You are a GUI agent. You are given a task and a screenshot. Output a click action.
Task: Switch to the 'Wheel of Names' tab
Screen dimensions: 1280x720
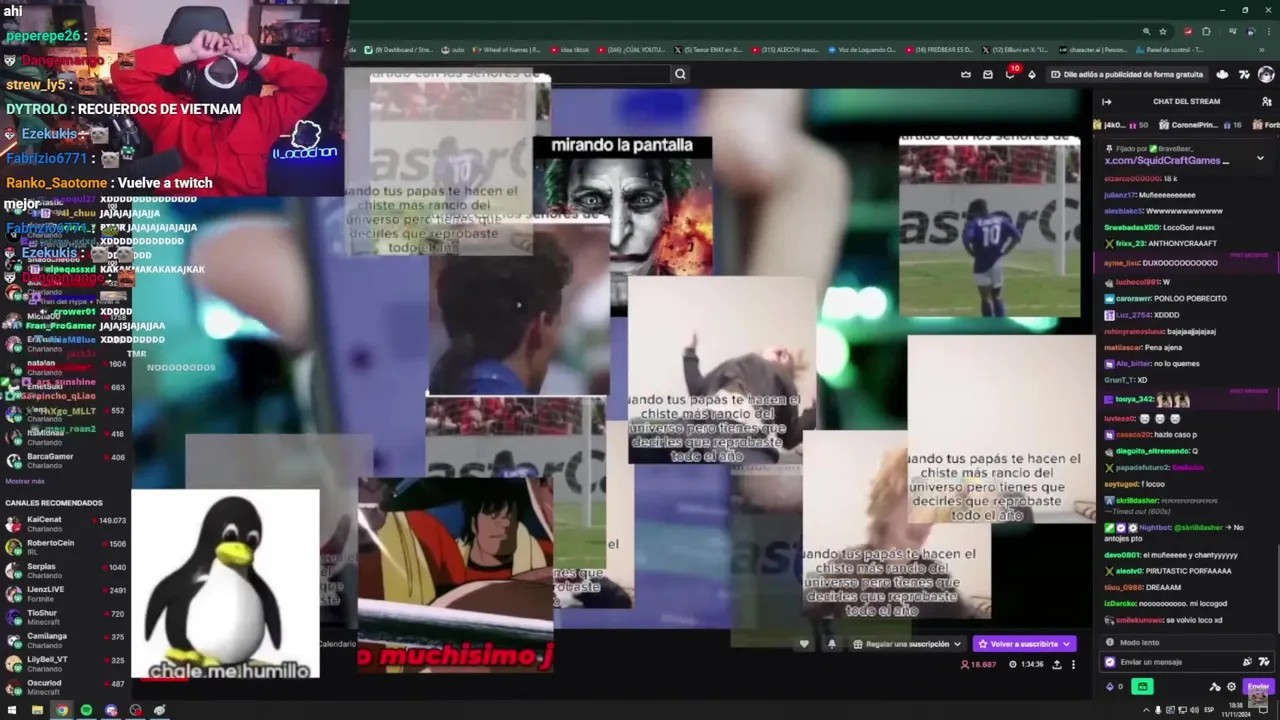pyautogui.click(x=508, y=49)
